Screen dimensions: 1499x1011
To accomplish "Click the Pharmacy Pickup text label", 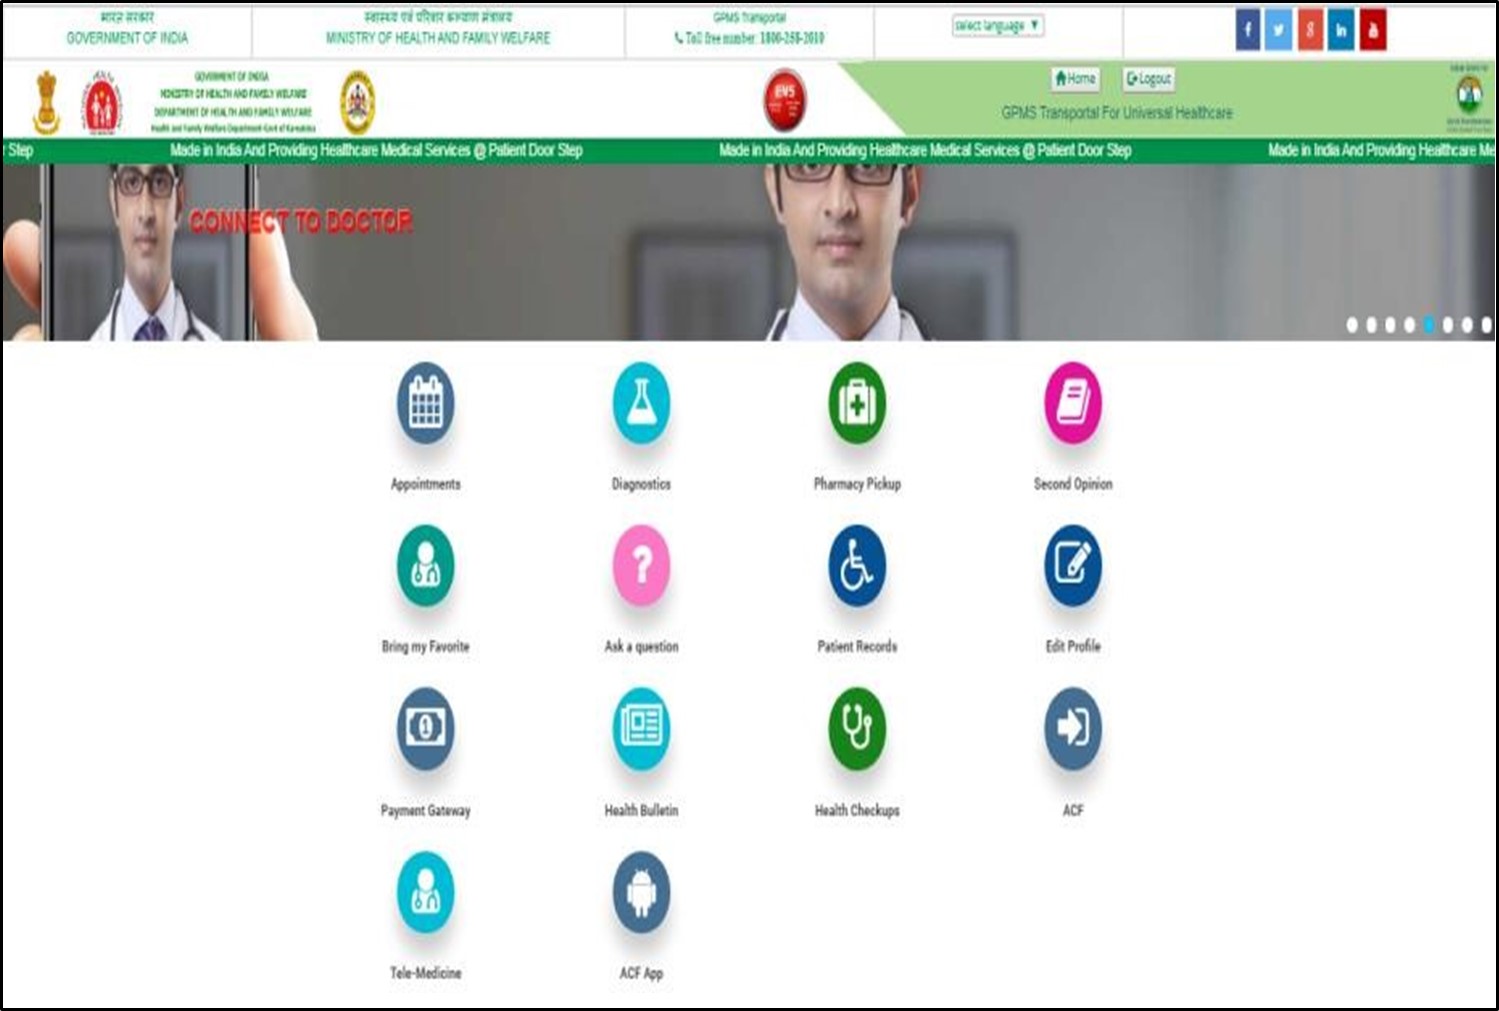I will (x=857, y=484).
